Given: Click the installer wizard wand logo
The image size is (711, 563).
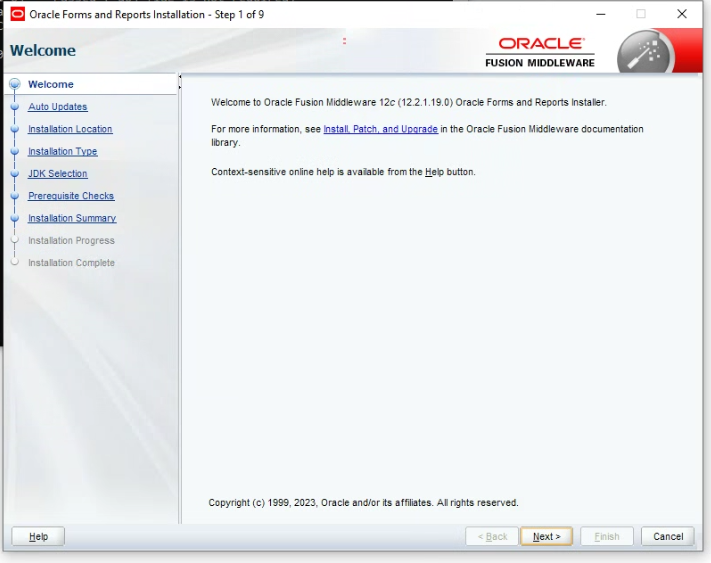Looking at the screenshot, I should (645, 52).
